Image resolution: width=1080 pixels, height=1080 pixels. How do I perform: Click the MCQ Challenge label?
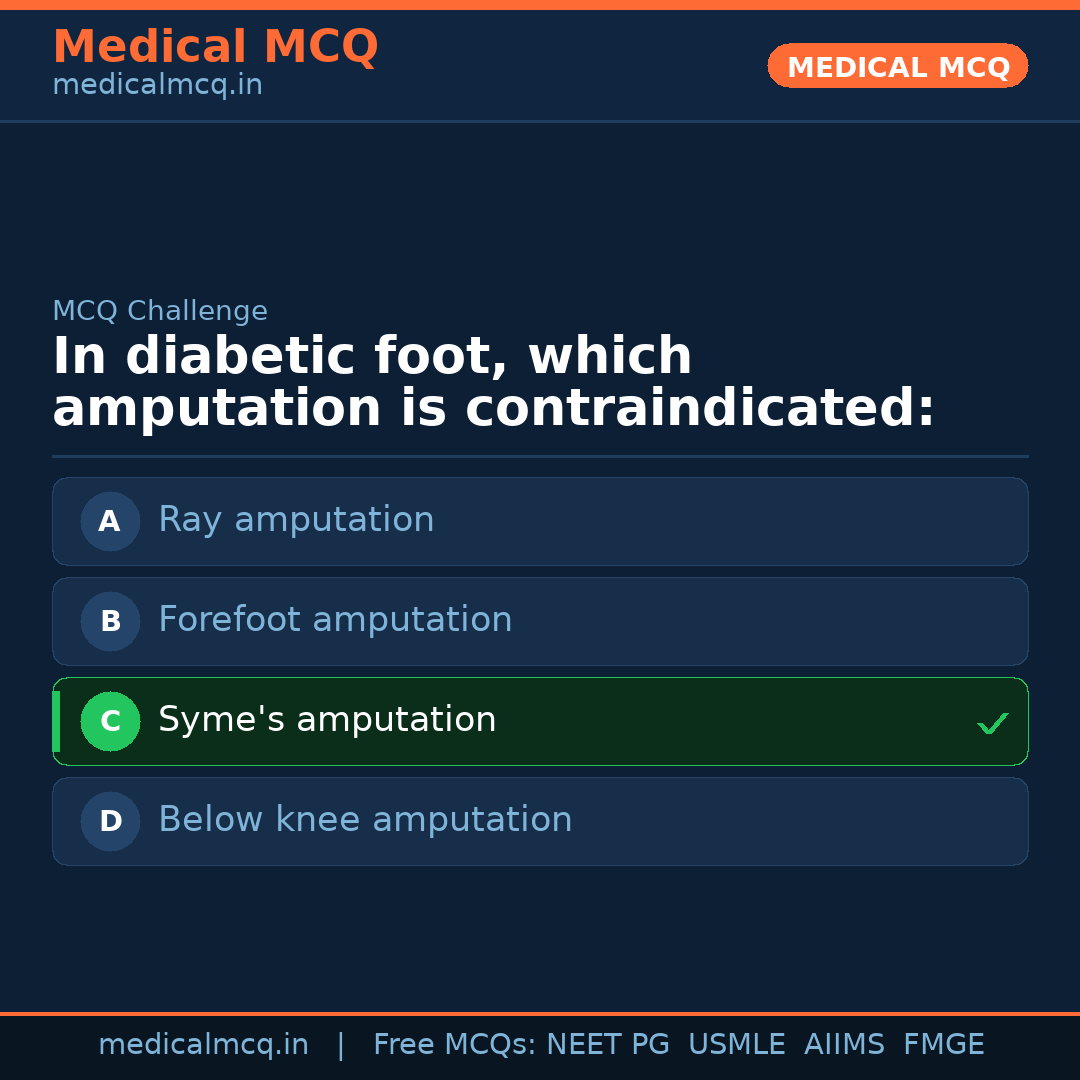[160, 311]
